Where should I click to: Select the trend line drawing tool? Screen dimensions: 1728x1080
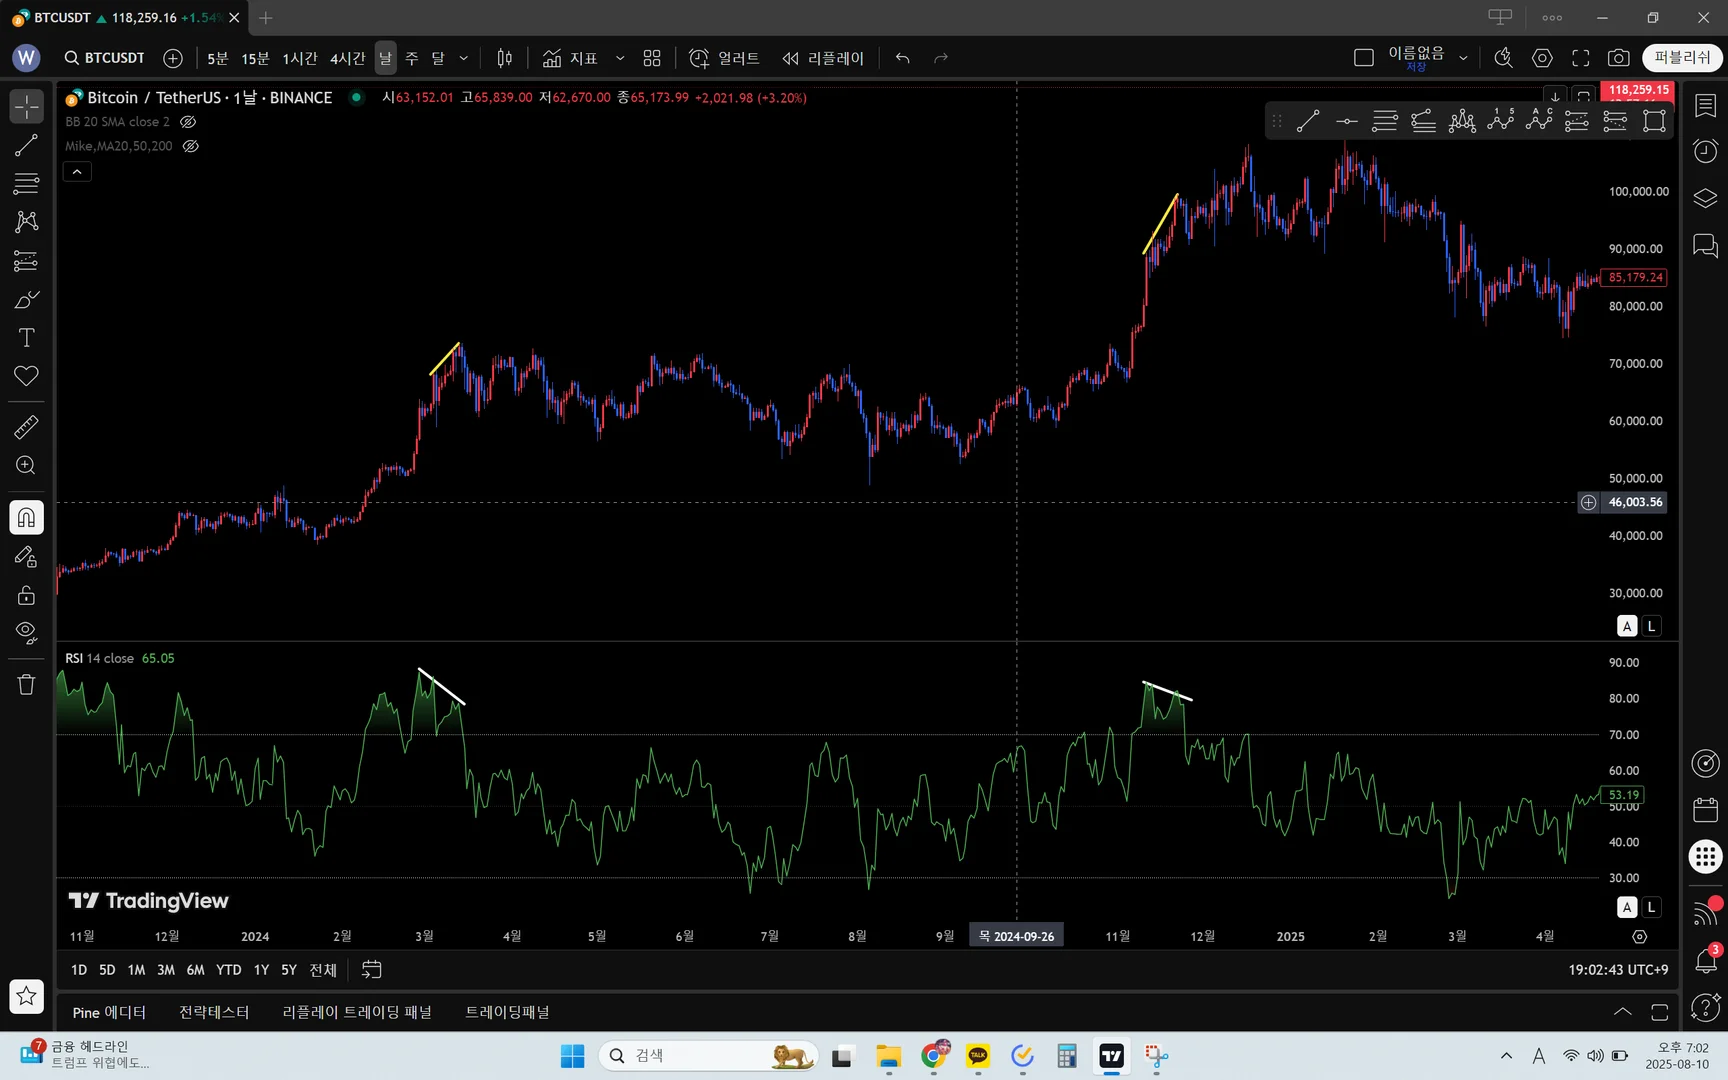click(x=26, y=146)
